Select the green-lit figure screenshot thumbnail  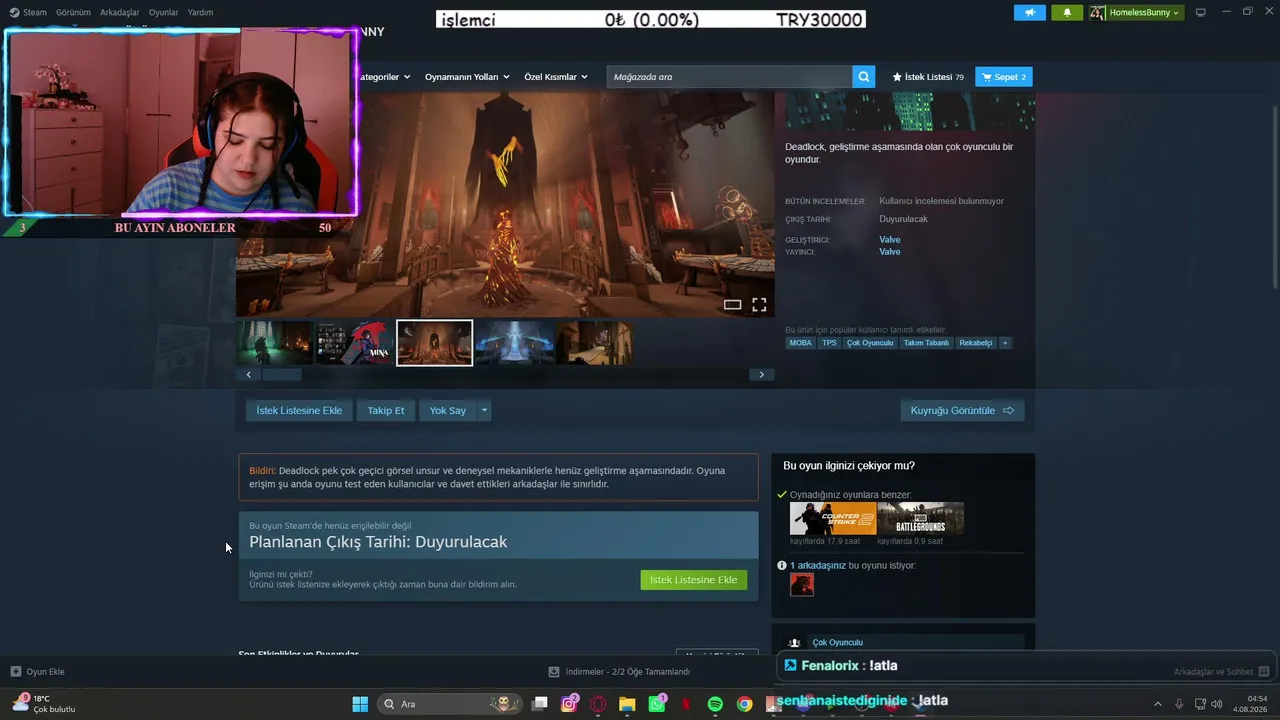pos(275,343)
